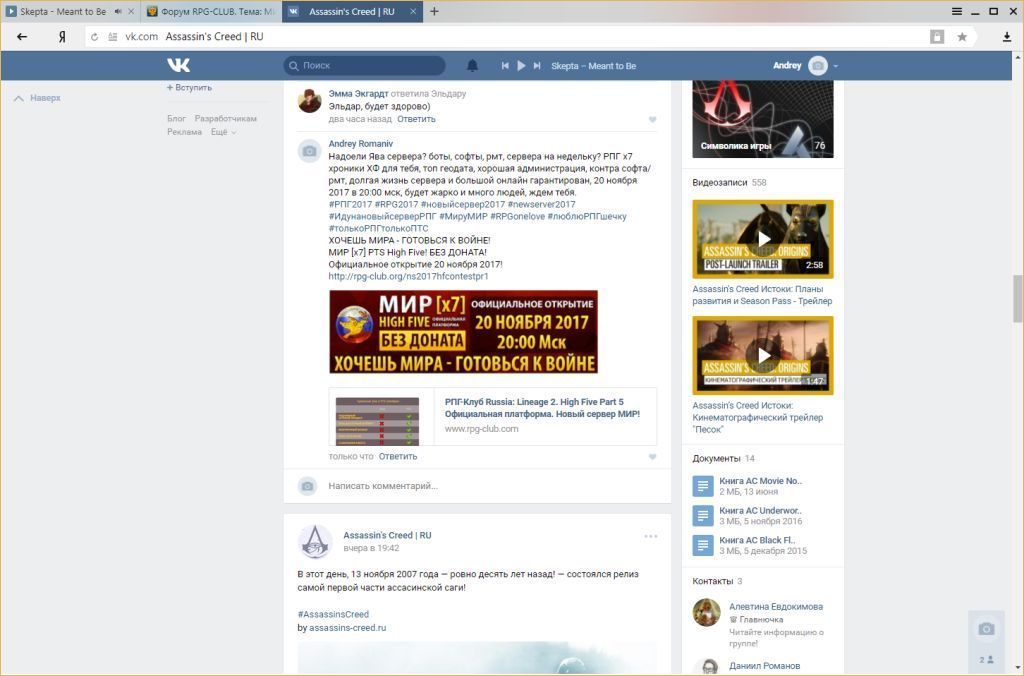The width and height of the screenshot is (1024, 676).
Task: Open Эмма Экгардт profile name
Action: click(x=358, y=93)
